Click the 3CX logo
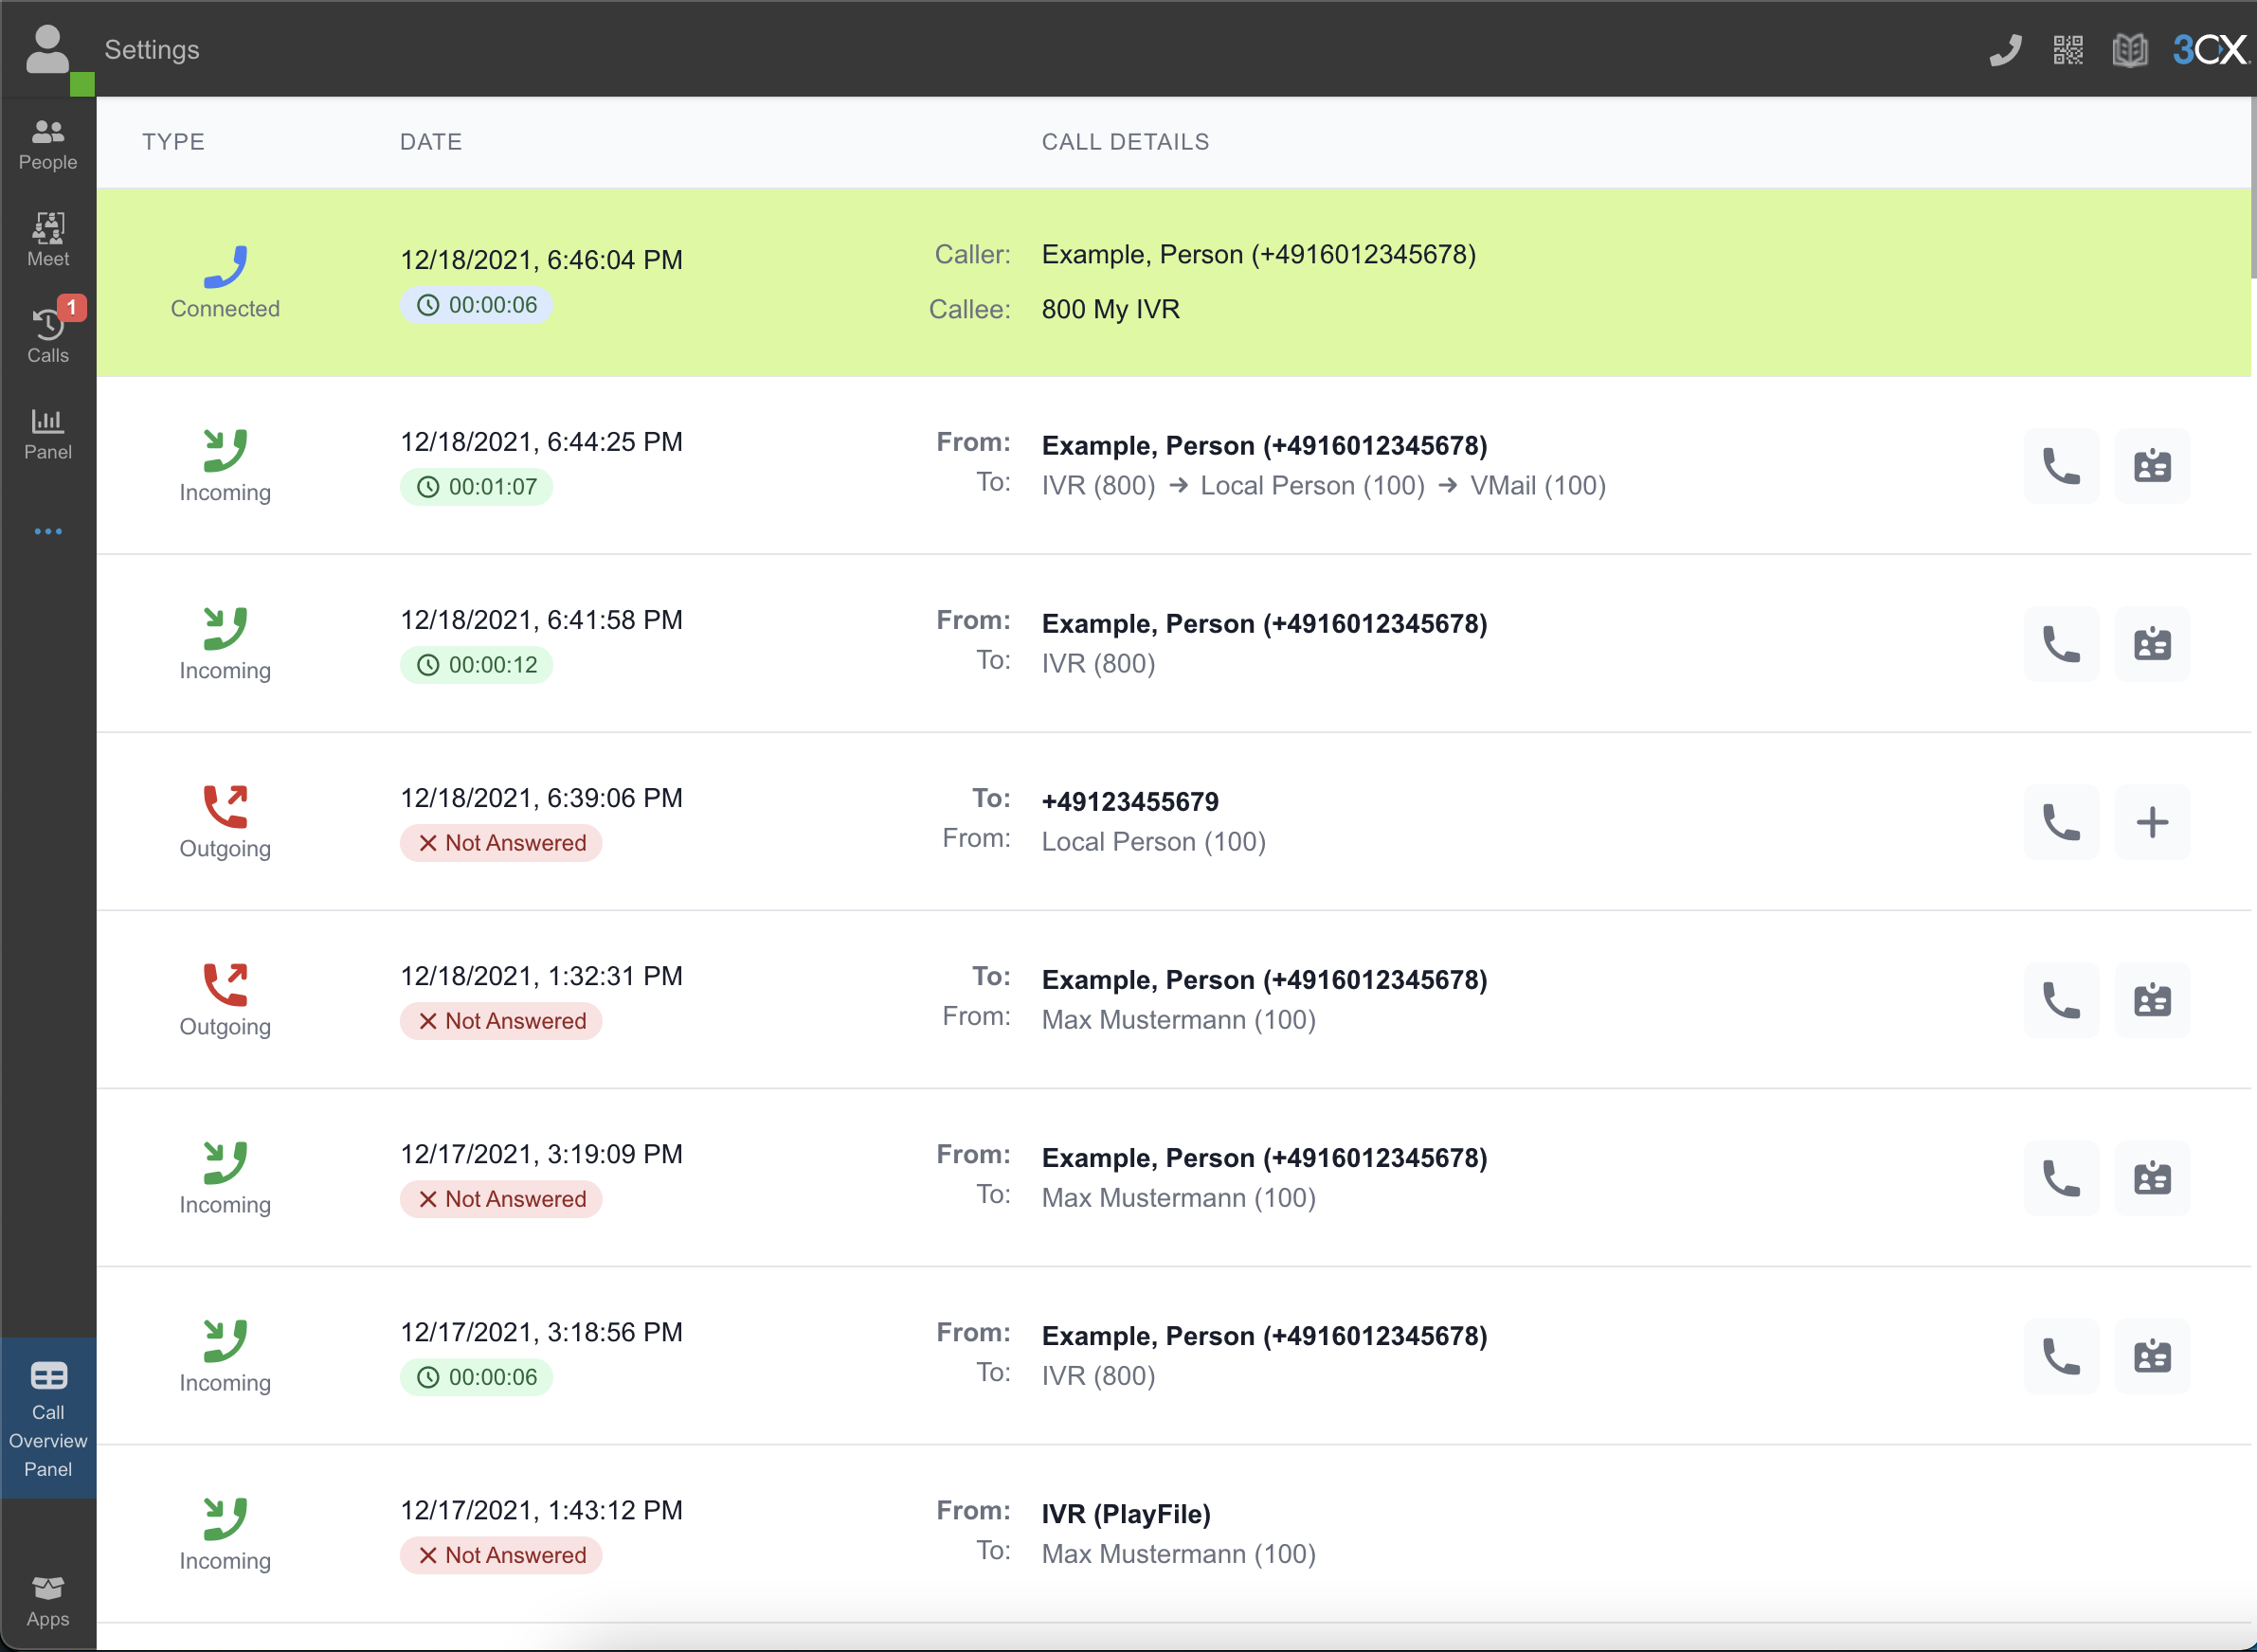Image resolution: width=2257 pixels, height=1652 pixels. 2210,50
